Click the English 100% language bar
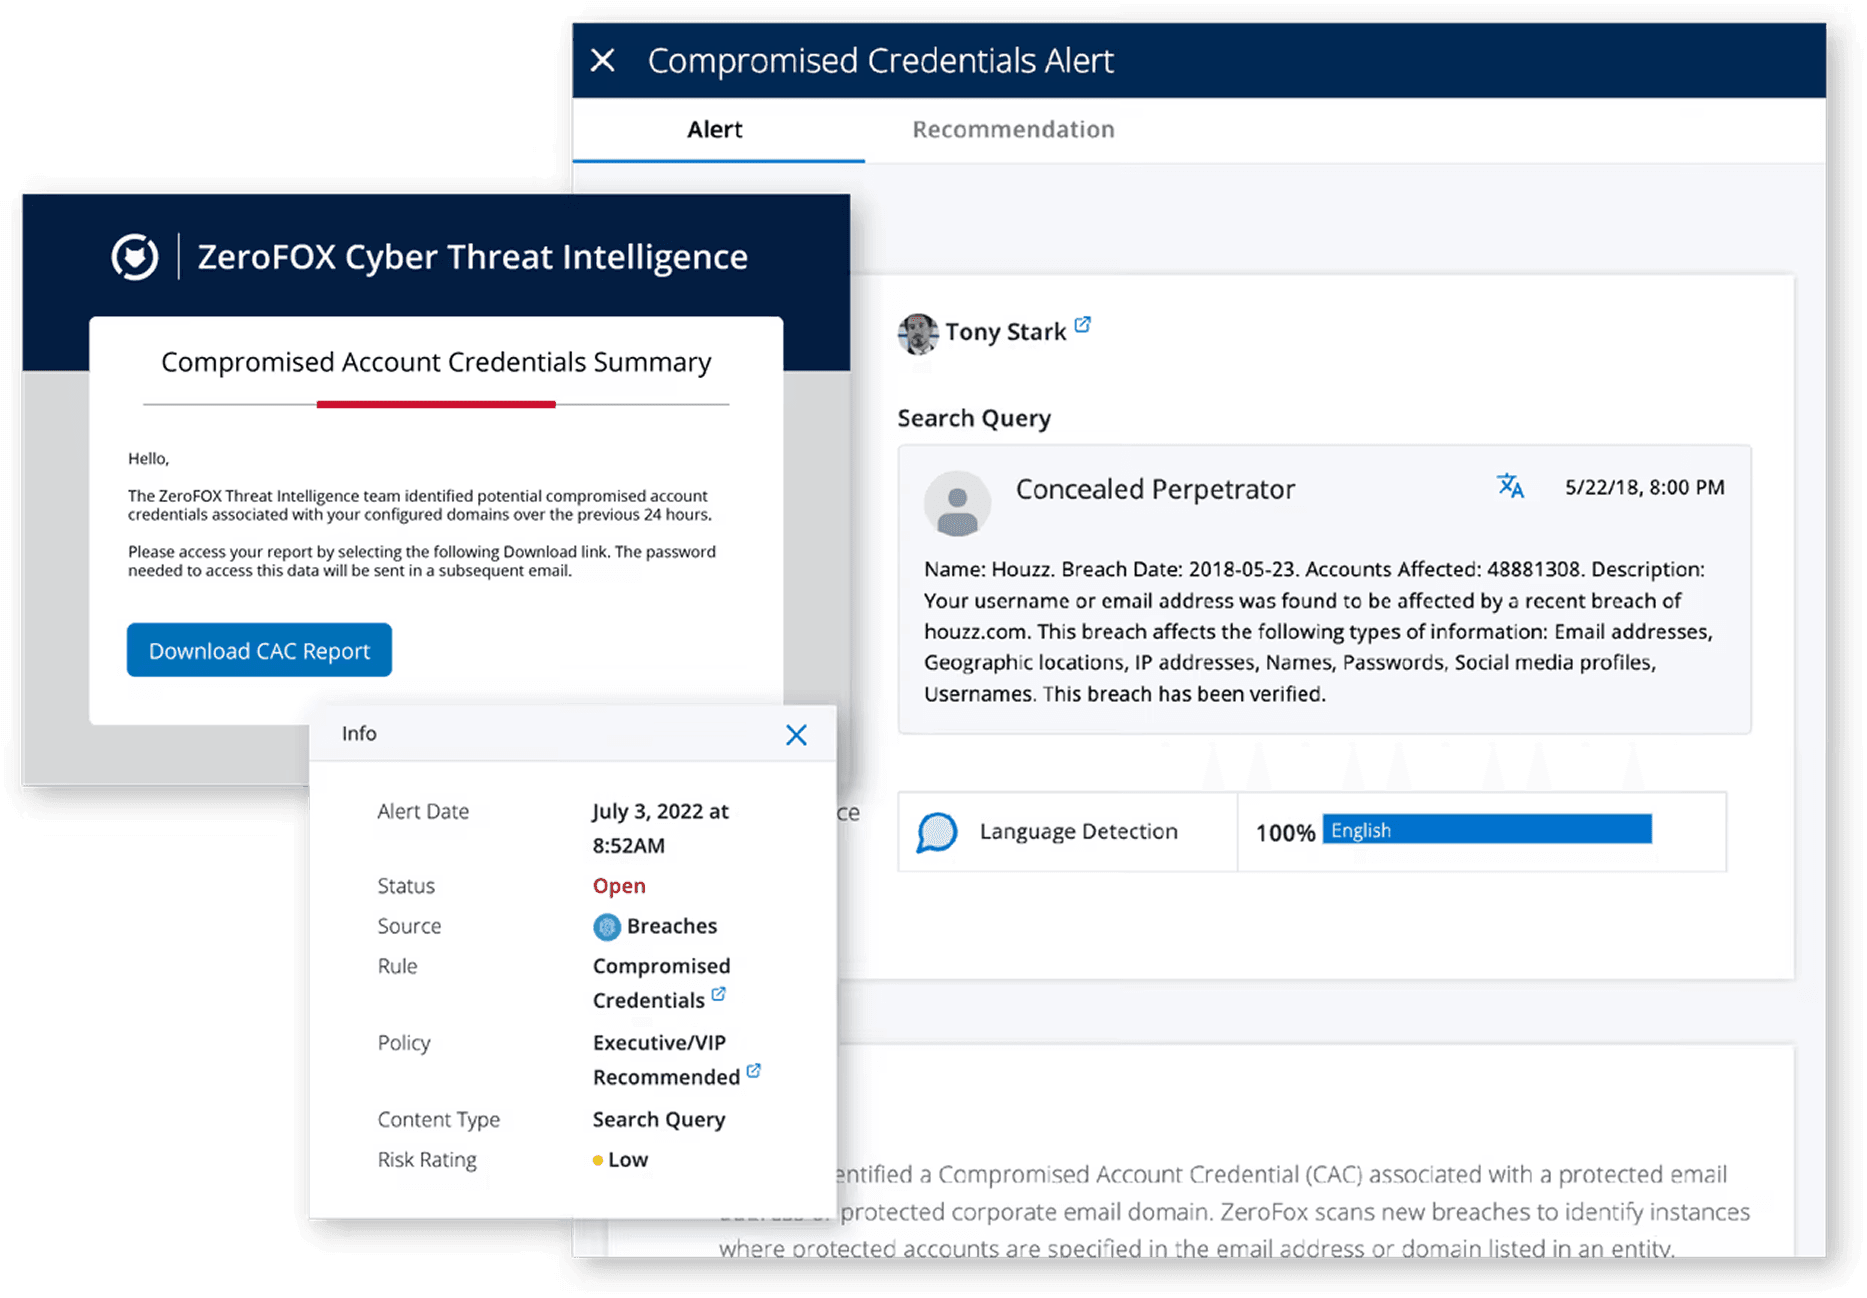1867x1298 pixels. point(1486,830)
